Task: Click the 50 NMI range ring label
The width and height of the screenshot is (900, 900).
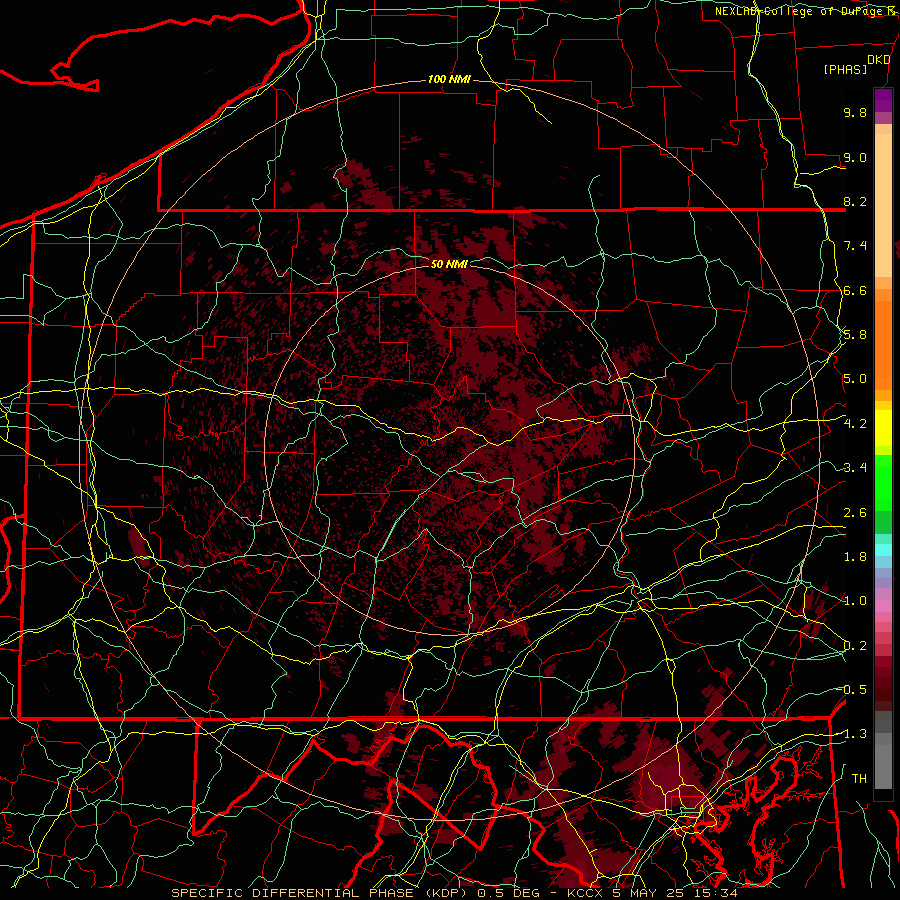Action: tap(449, 264)
